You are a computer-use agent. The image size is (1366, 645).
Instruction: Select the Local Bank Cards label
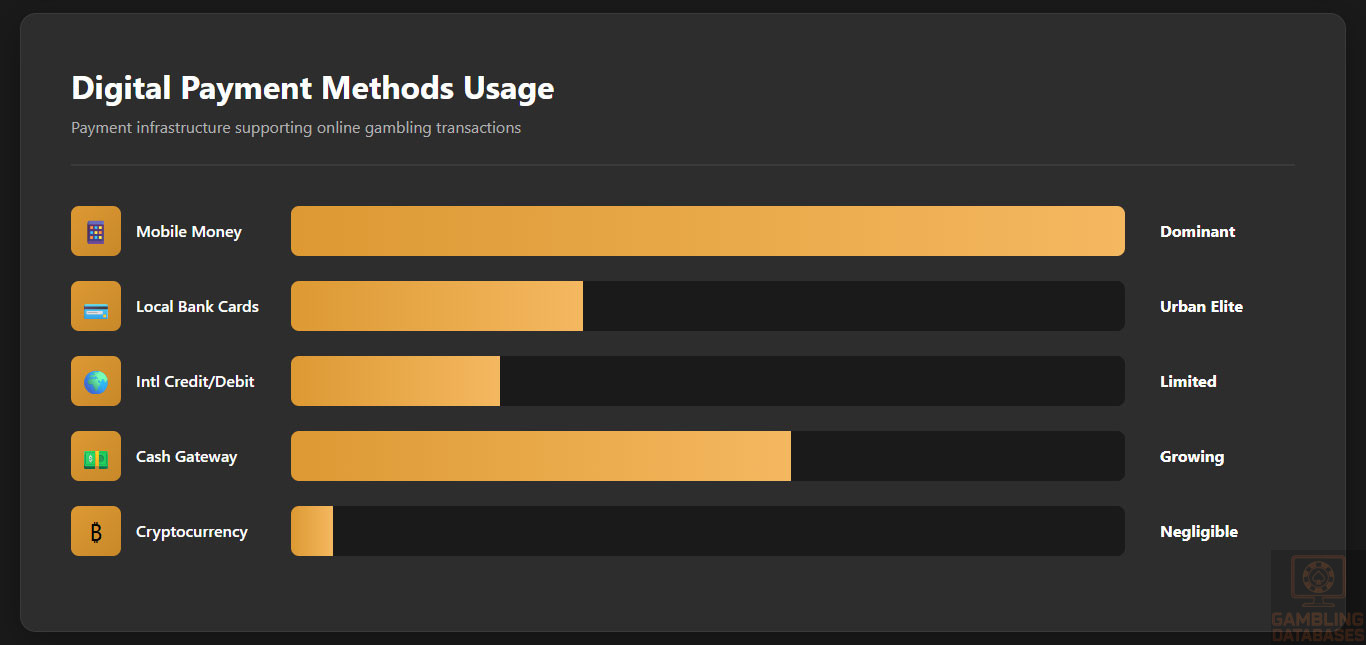click(197, 307)
